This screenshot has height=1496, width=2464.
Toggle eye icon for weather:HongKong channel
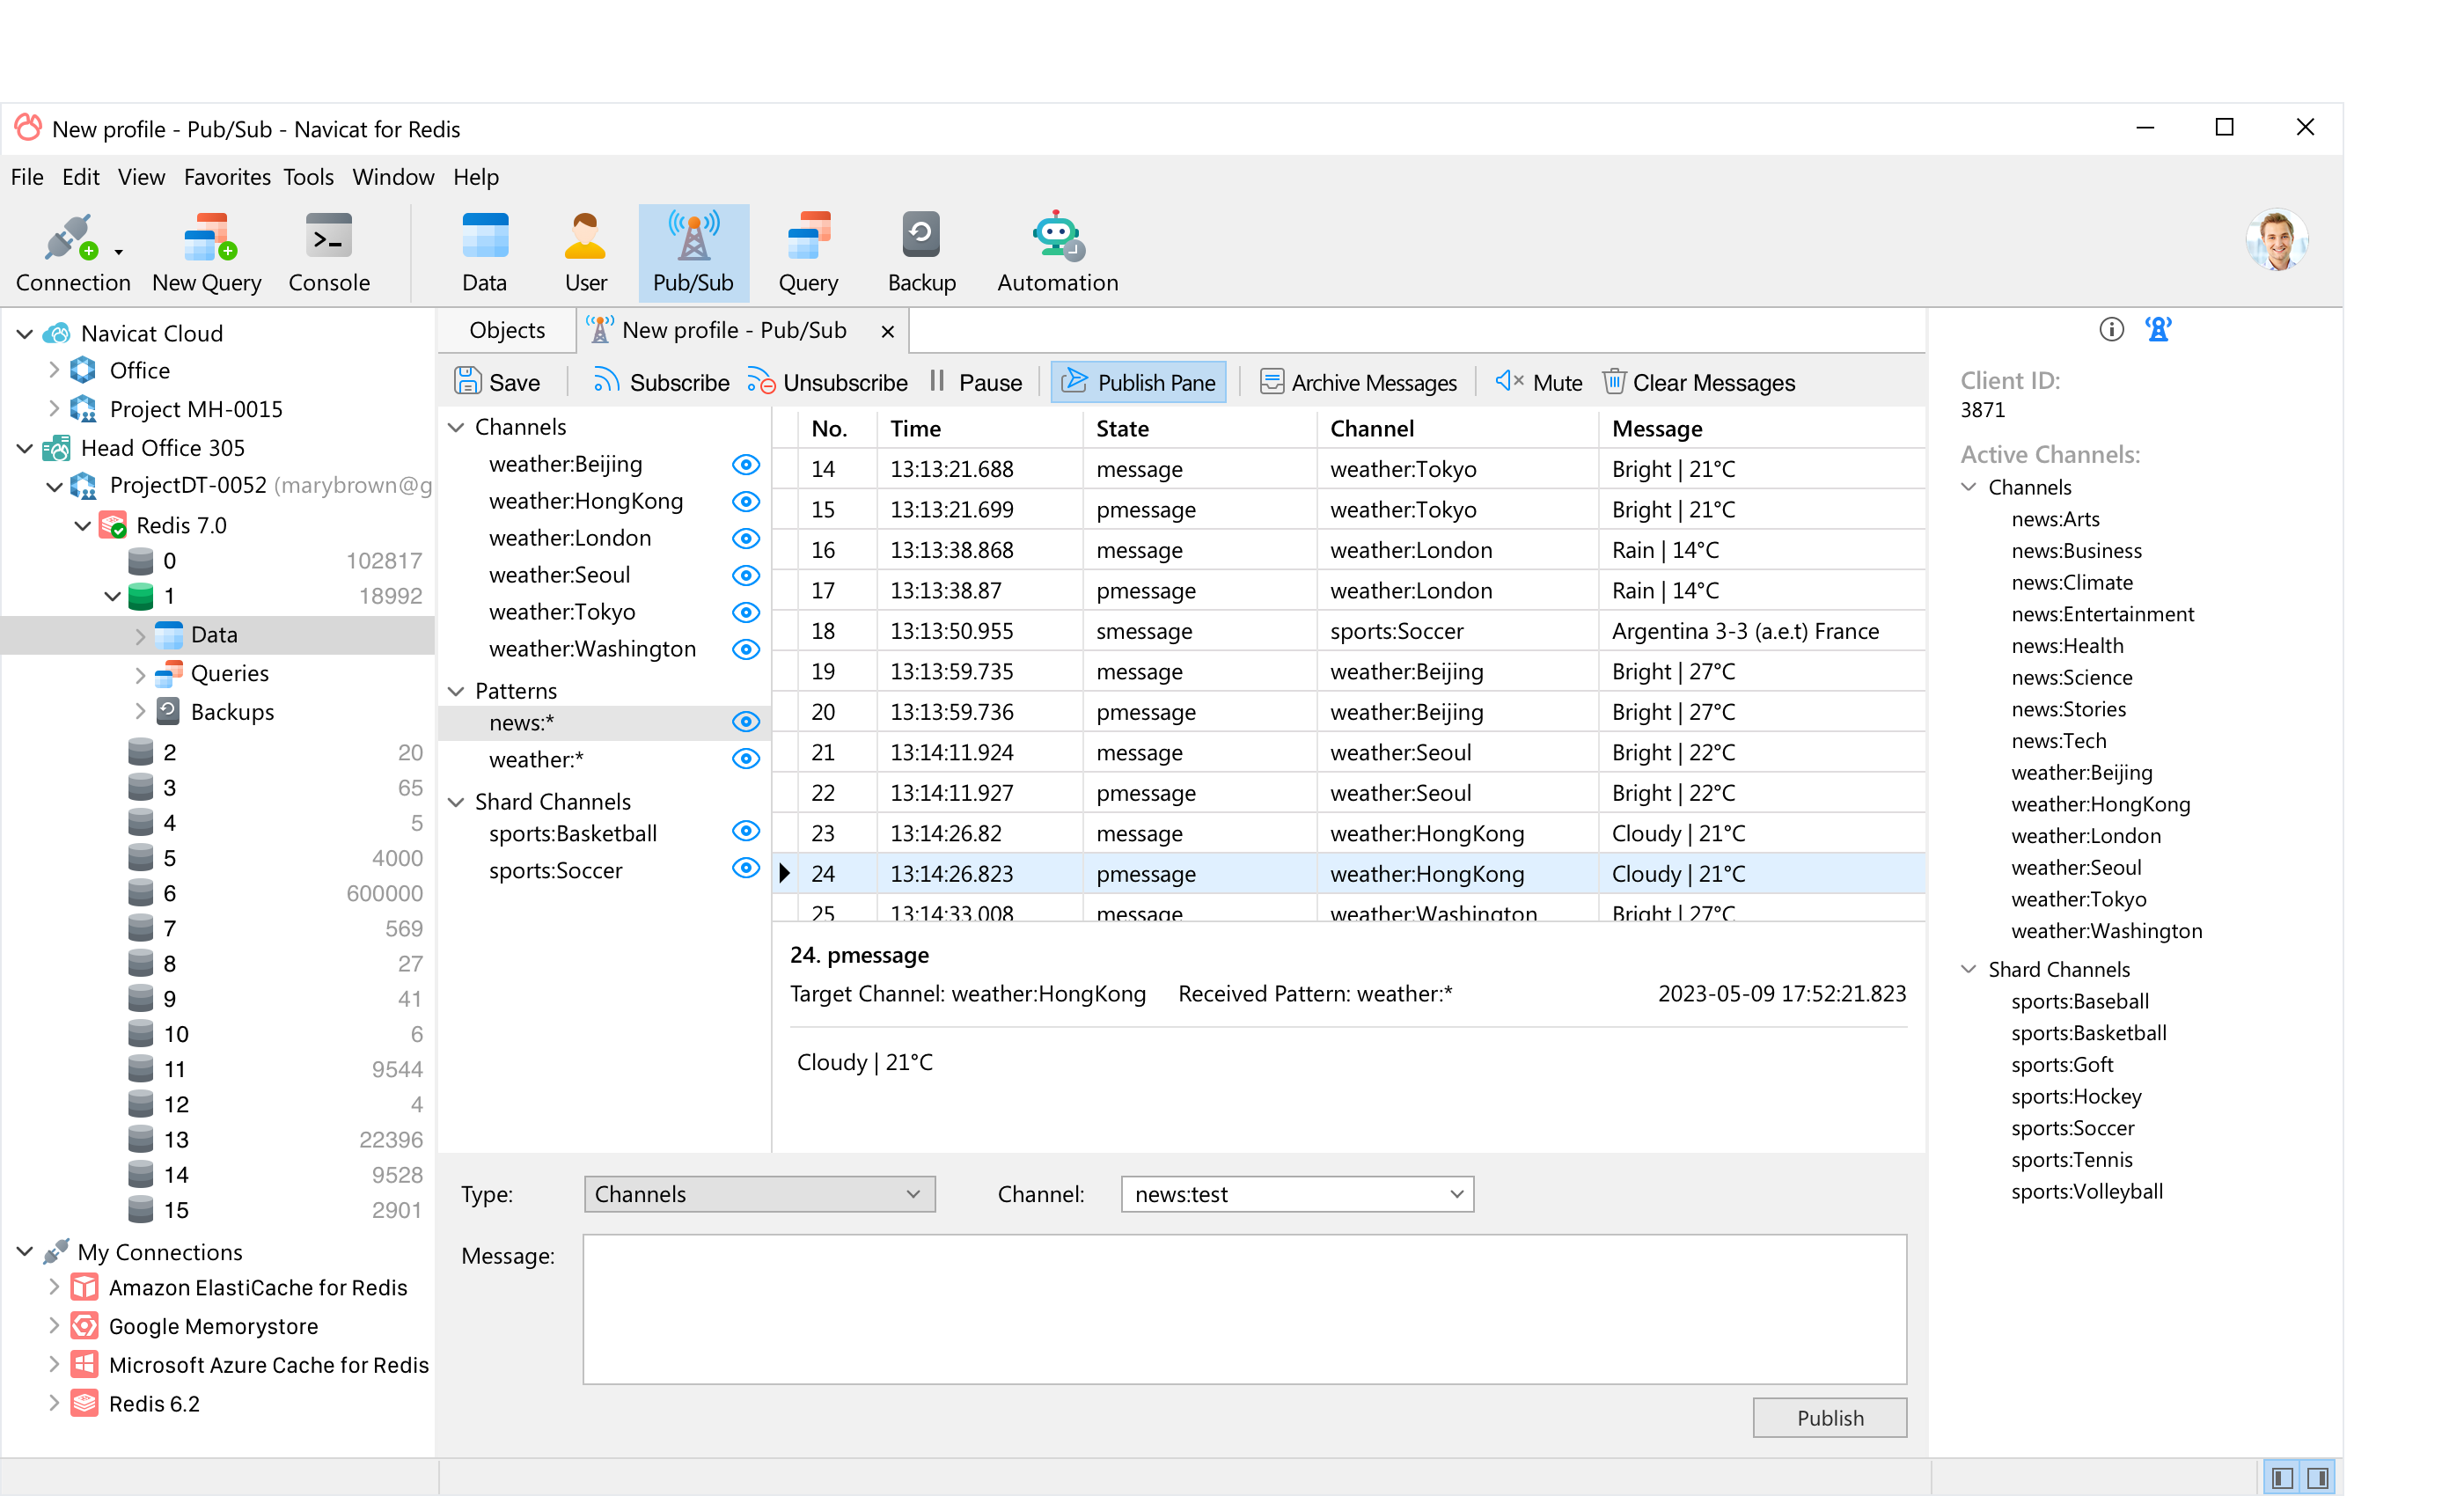click(745, 501)
